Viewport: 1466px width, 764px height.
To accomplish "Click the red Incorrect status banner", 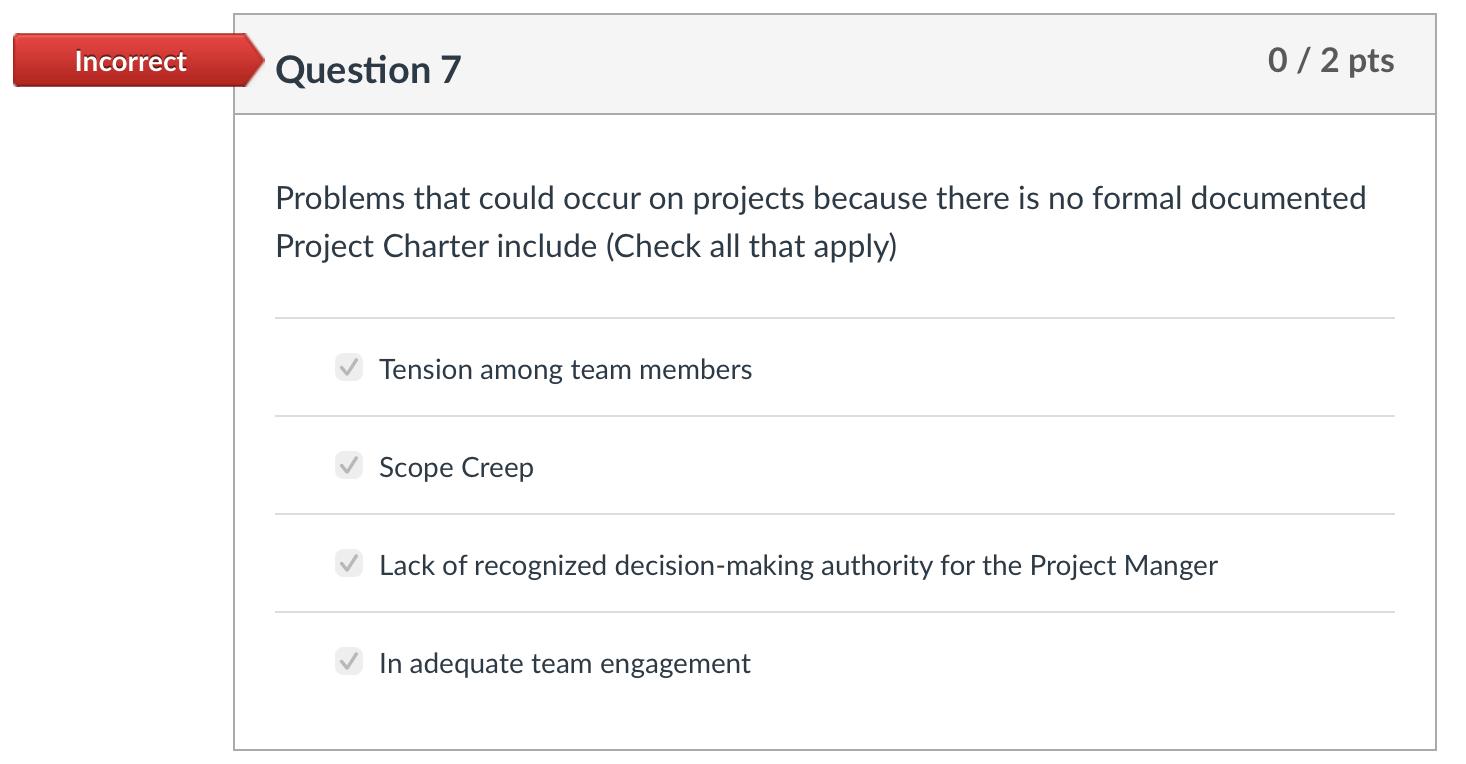I will click(x=130, y=61).
